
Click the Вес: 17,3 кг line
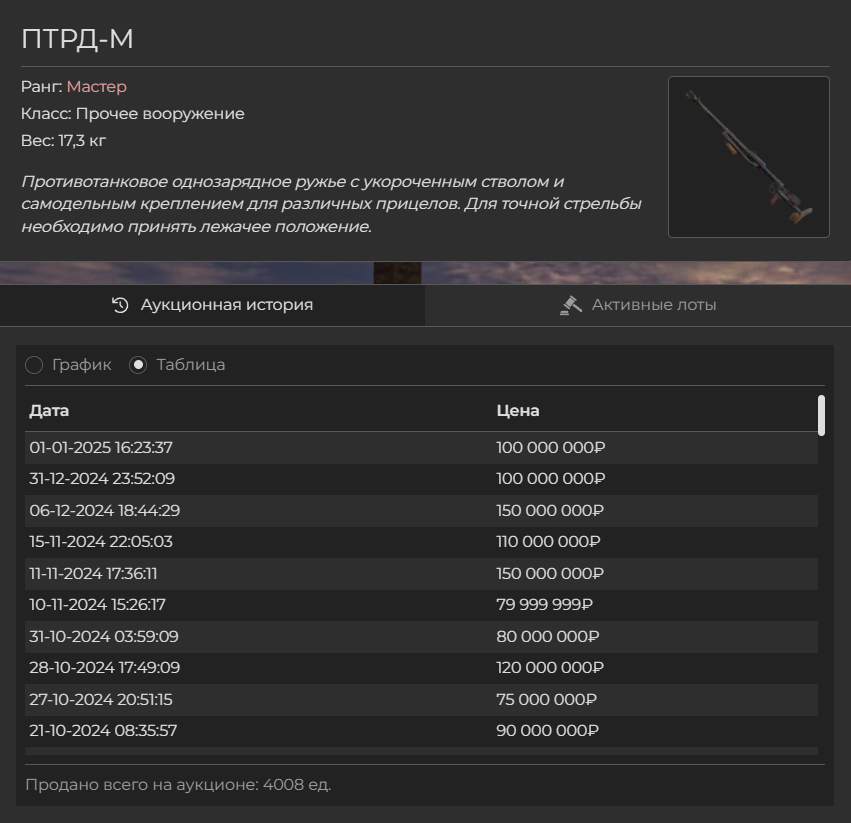[x=63, y=141]
